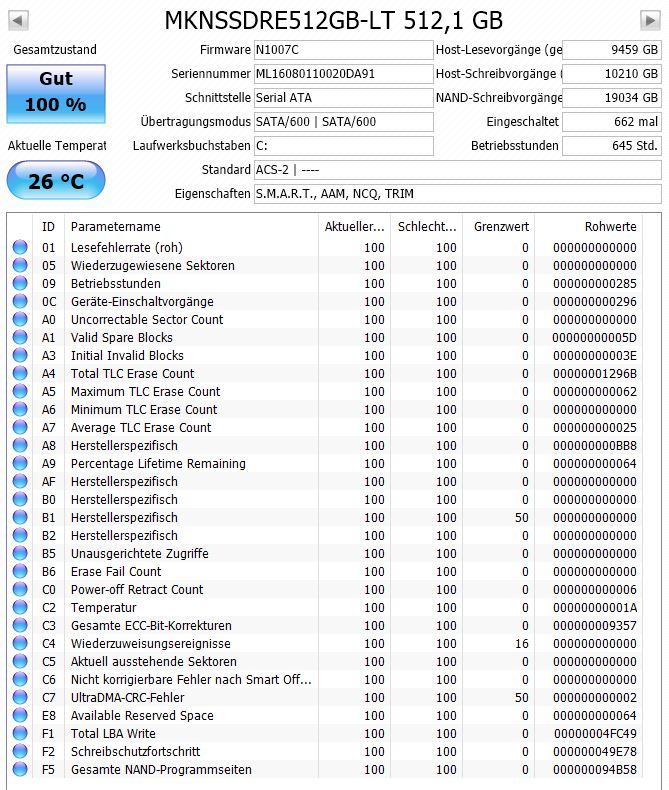Click raw value 000000000BB8
The image size is (669, 790).
[595, 446]
